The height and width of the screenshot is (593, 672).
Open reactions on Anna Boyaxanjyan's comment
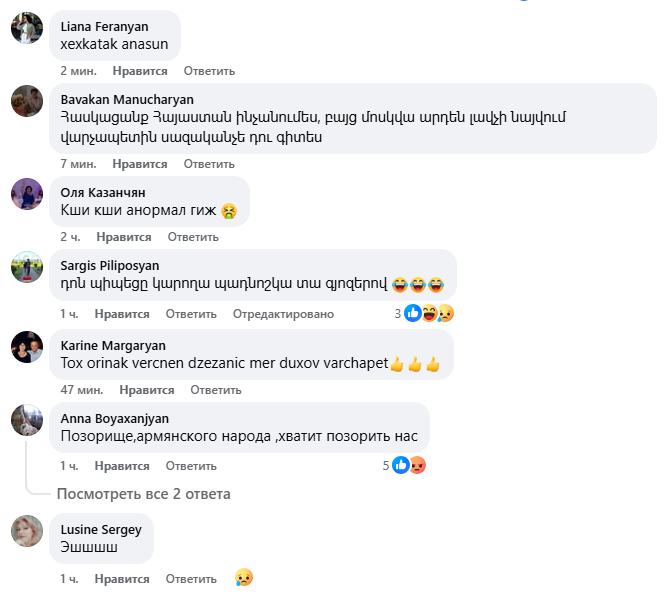tap(409, 465)
